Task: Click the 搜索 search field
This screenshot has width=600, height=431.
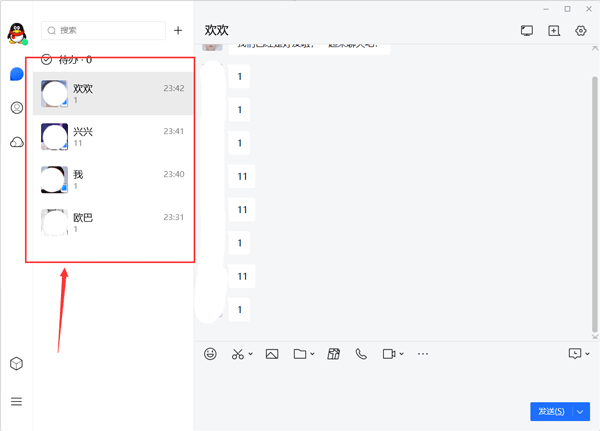Action: pyautogui.click(x=105, y=31)
